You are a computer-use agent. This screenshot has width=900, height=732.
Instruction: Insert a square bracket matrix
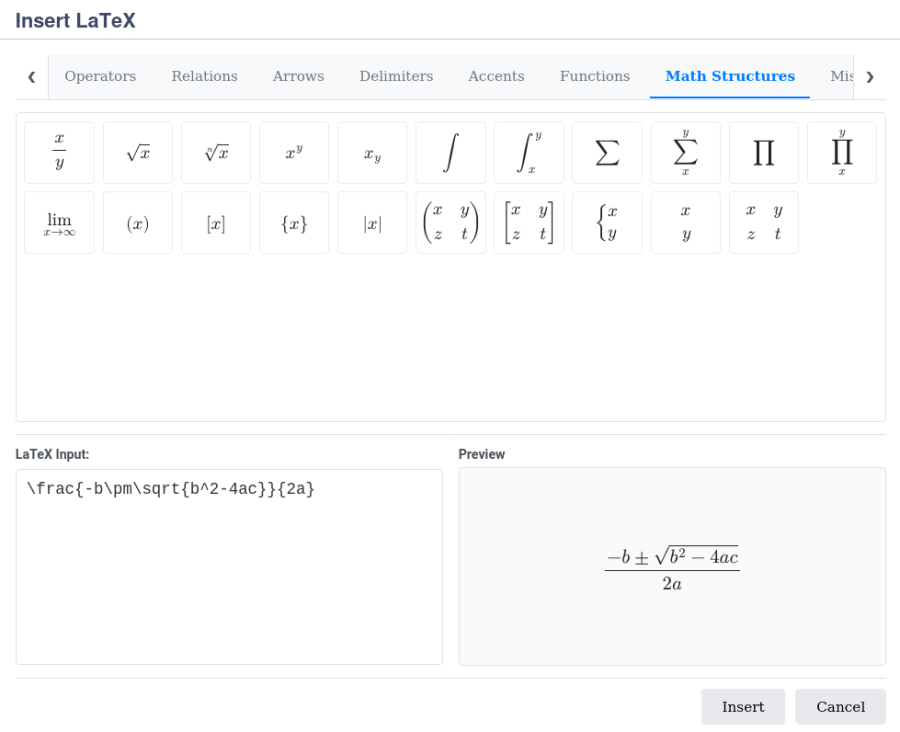tap(528, 222)
